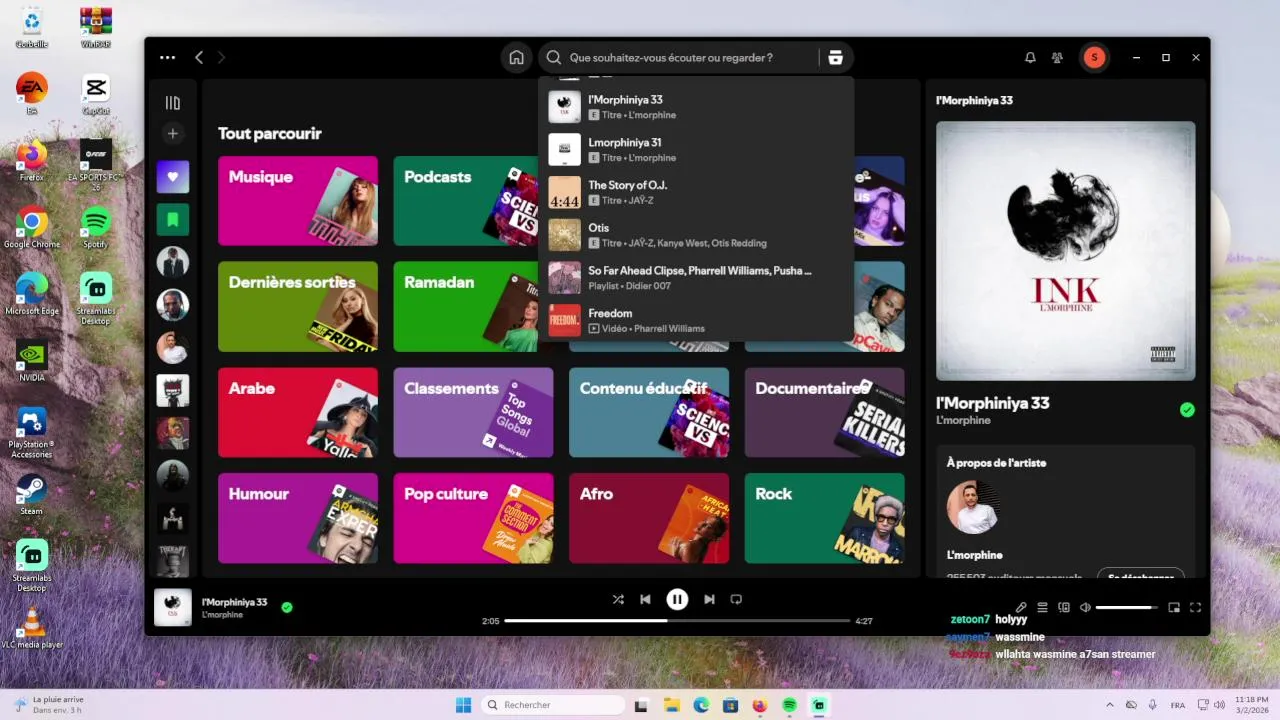Open Steam desktop shortcut
The image size is (1280, 720).
[x=32, y=494]
